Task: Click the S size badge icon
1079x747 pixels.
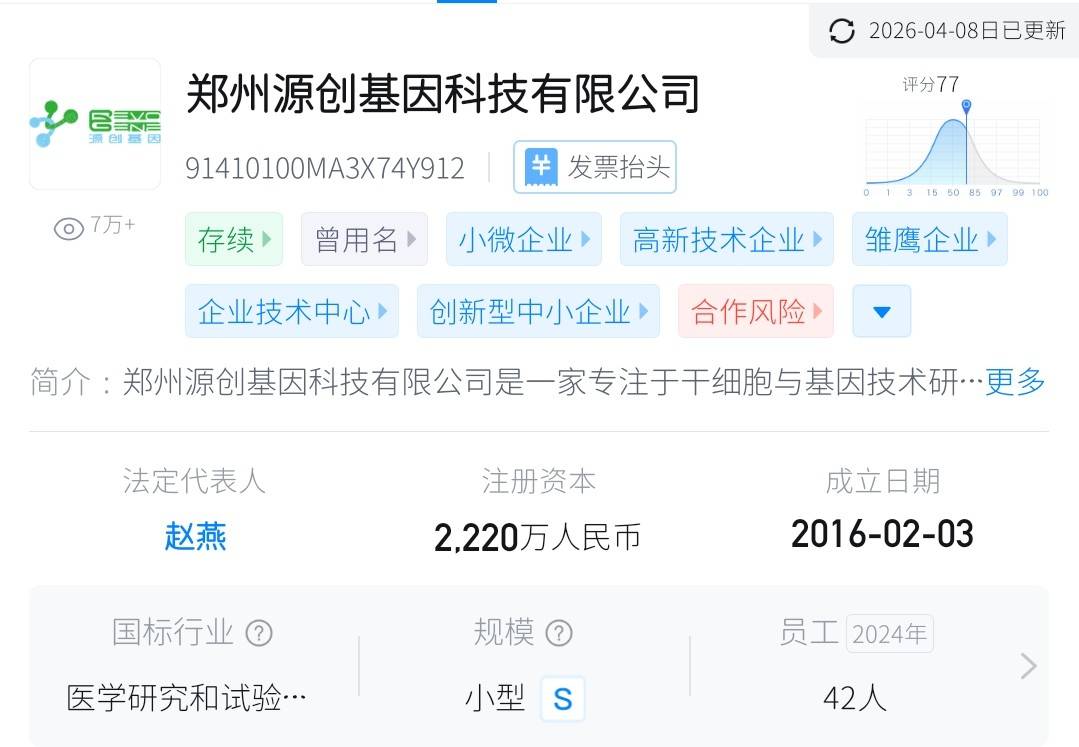Action: coord(563,699)
